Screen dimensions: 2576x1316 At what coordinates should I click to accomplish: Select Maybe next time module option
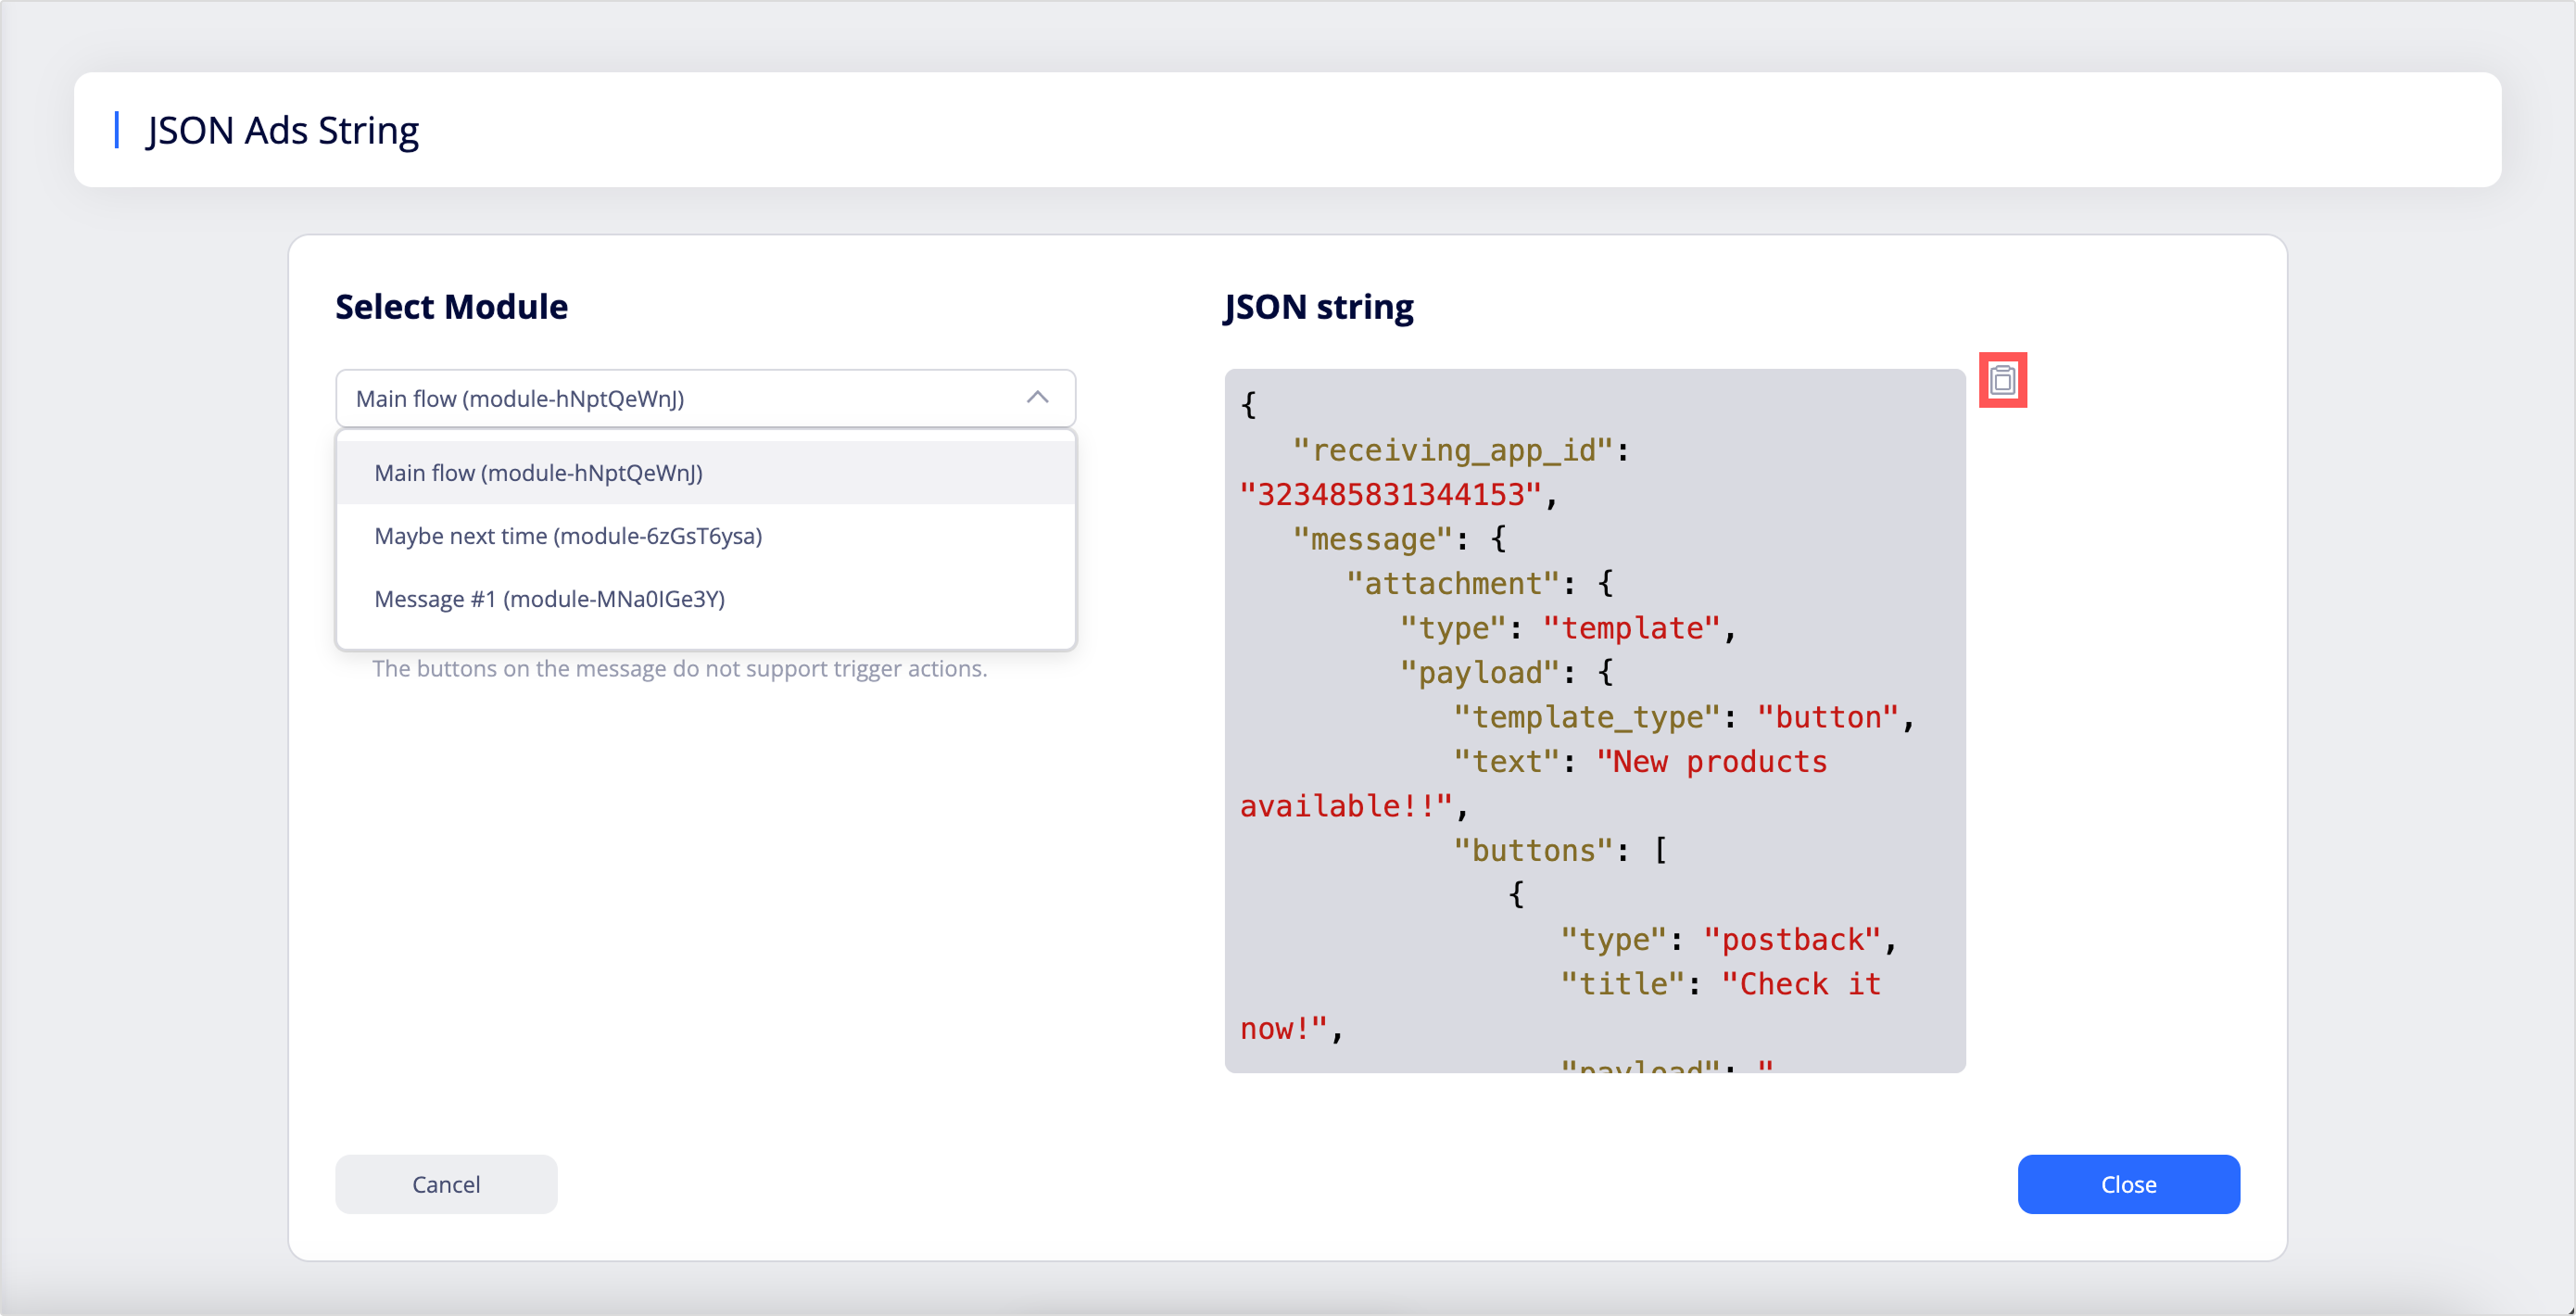coord(568,536)
